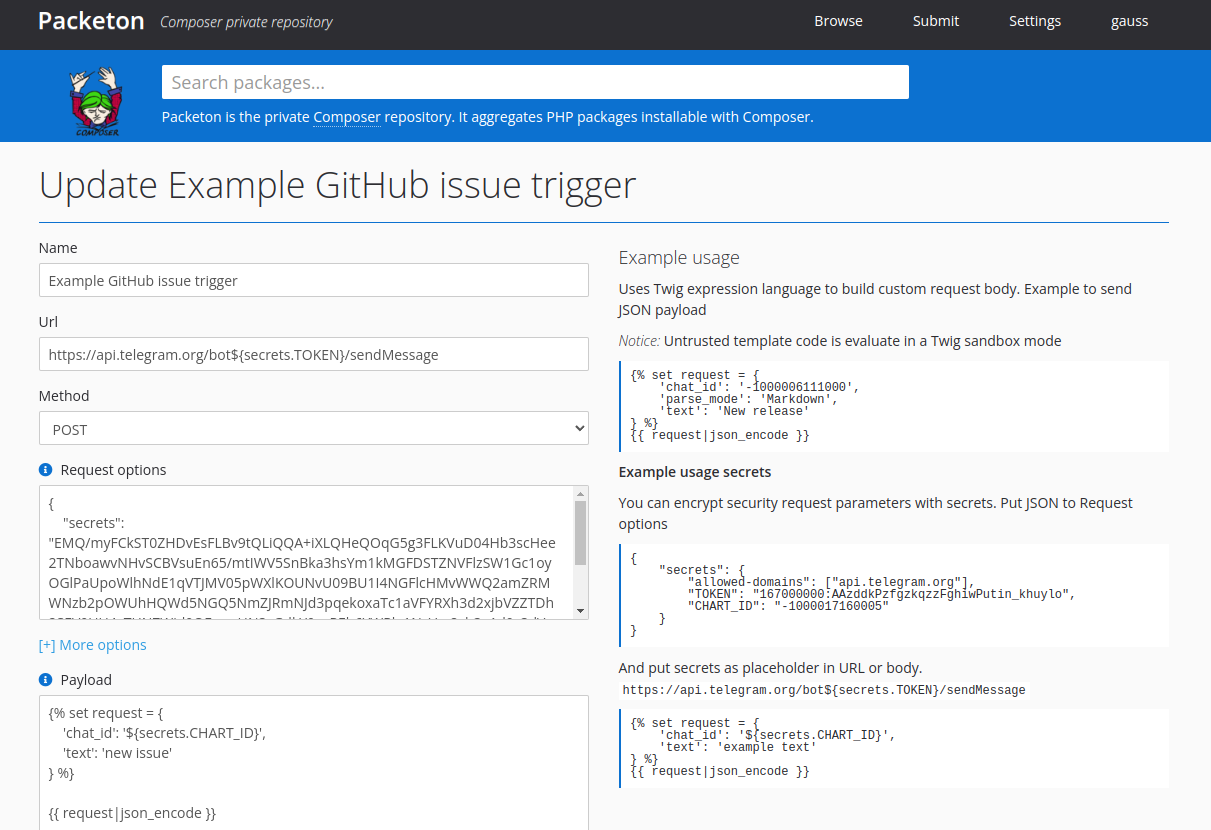Screen dimensions: 1211x830
Task: Follow the Composer link in the banner
Action: 347,117
